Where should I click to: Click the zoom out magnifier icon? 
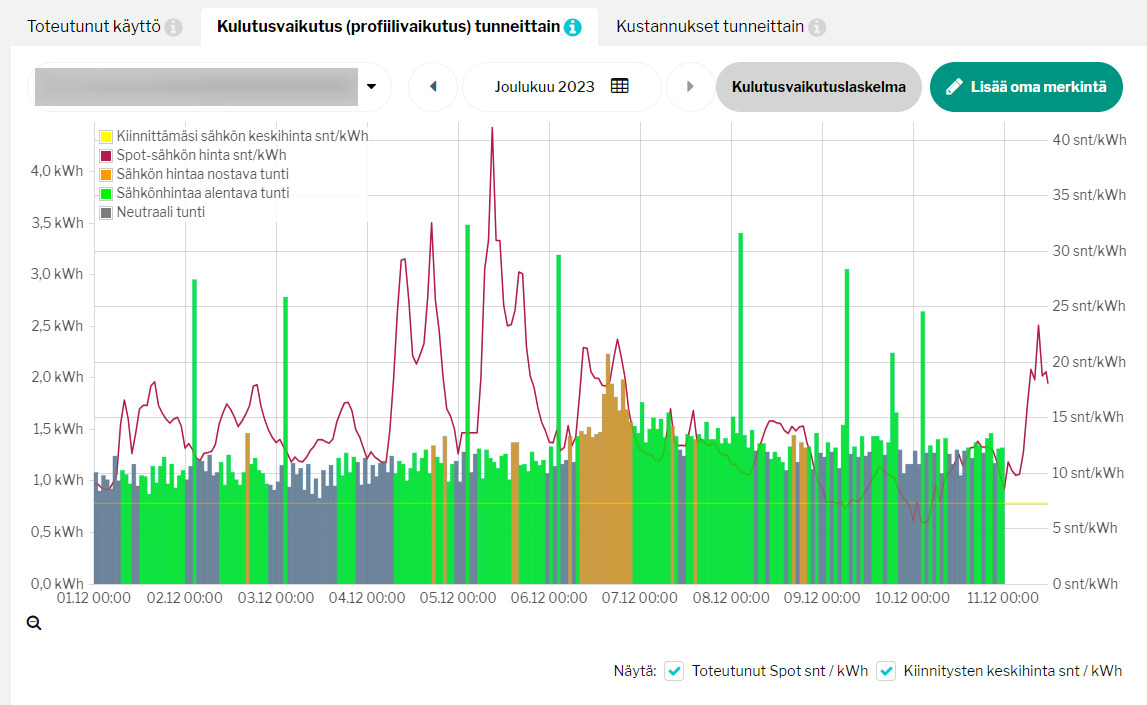pos(34,623)
